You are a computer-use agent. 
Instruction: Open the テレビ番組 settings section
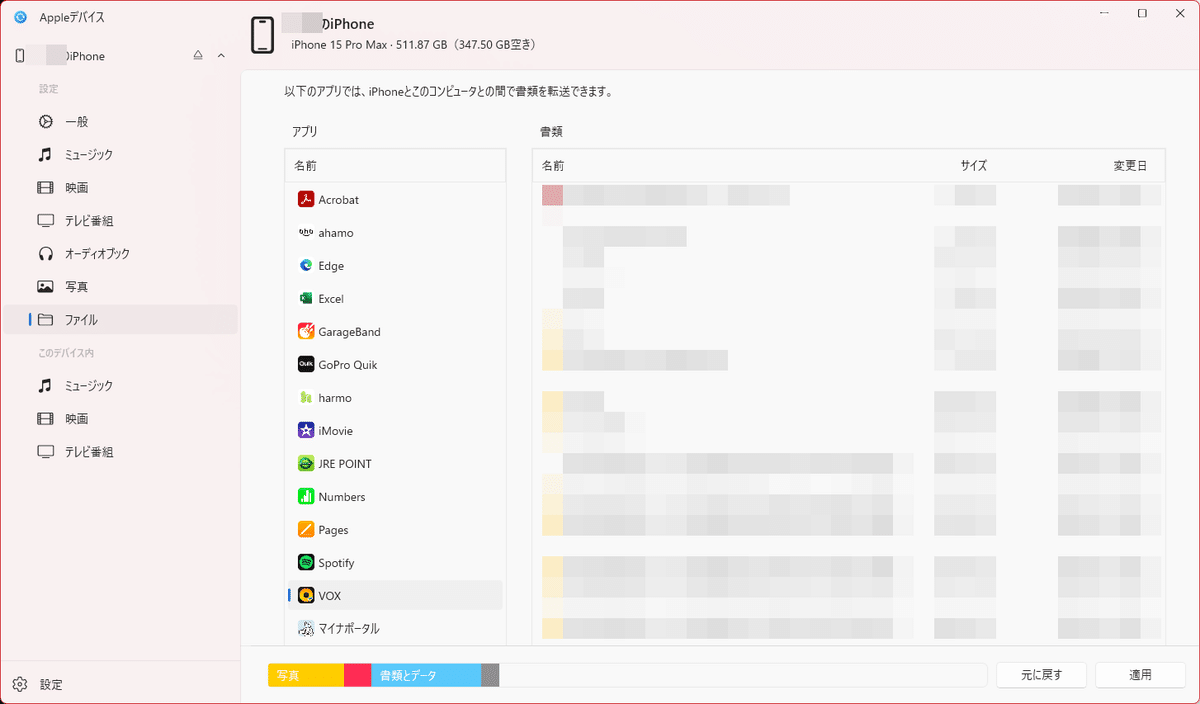pyautogui.click(x=120, y=220)
